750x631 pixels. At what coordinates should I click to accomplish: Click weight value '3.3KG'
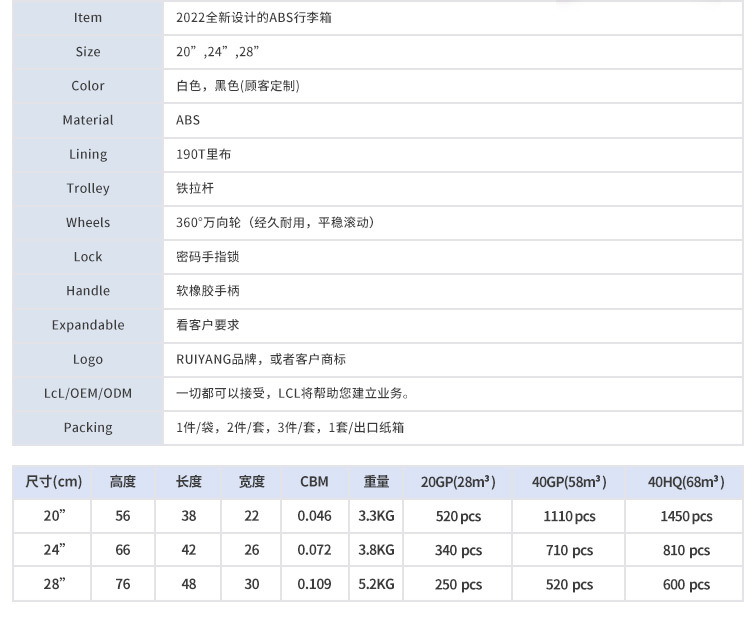[376, 516]
